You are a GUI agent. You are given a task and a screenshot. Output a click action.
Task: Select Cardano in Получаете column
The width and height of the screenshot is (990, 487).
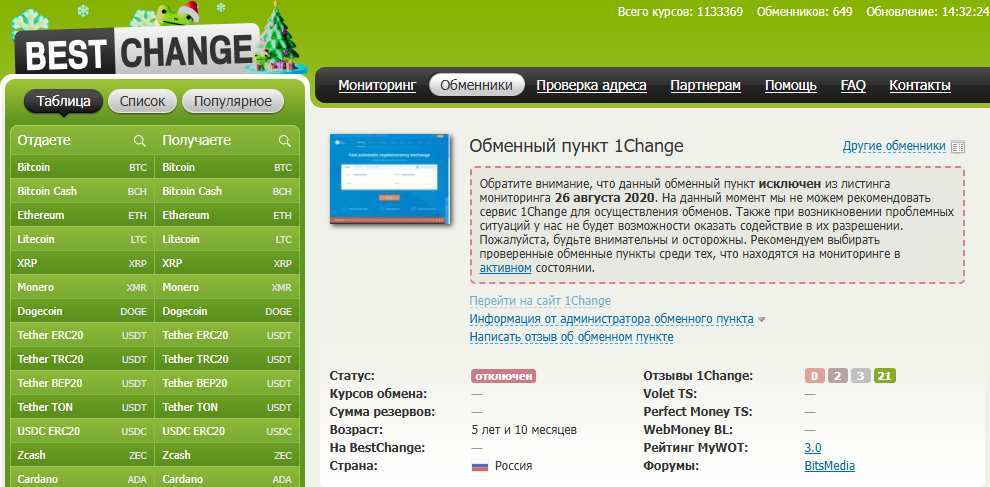[x=227, y=479]
